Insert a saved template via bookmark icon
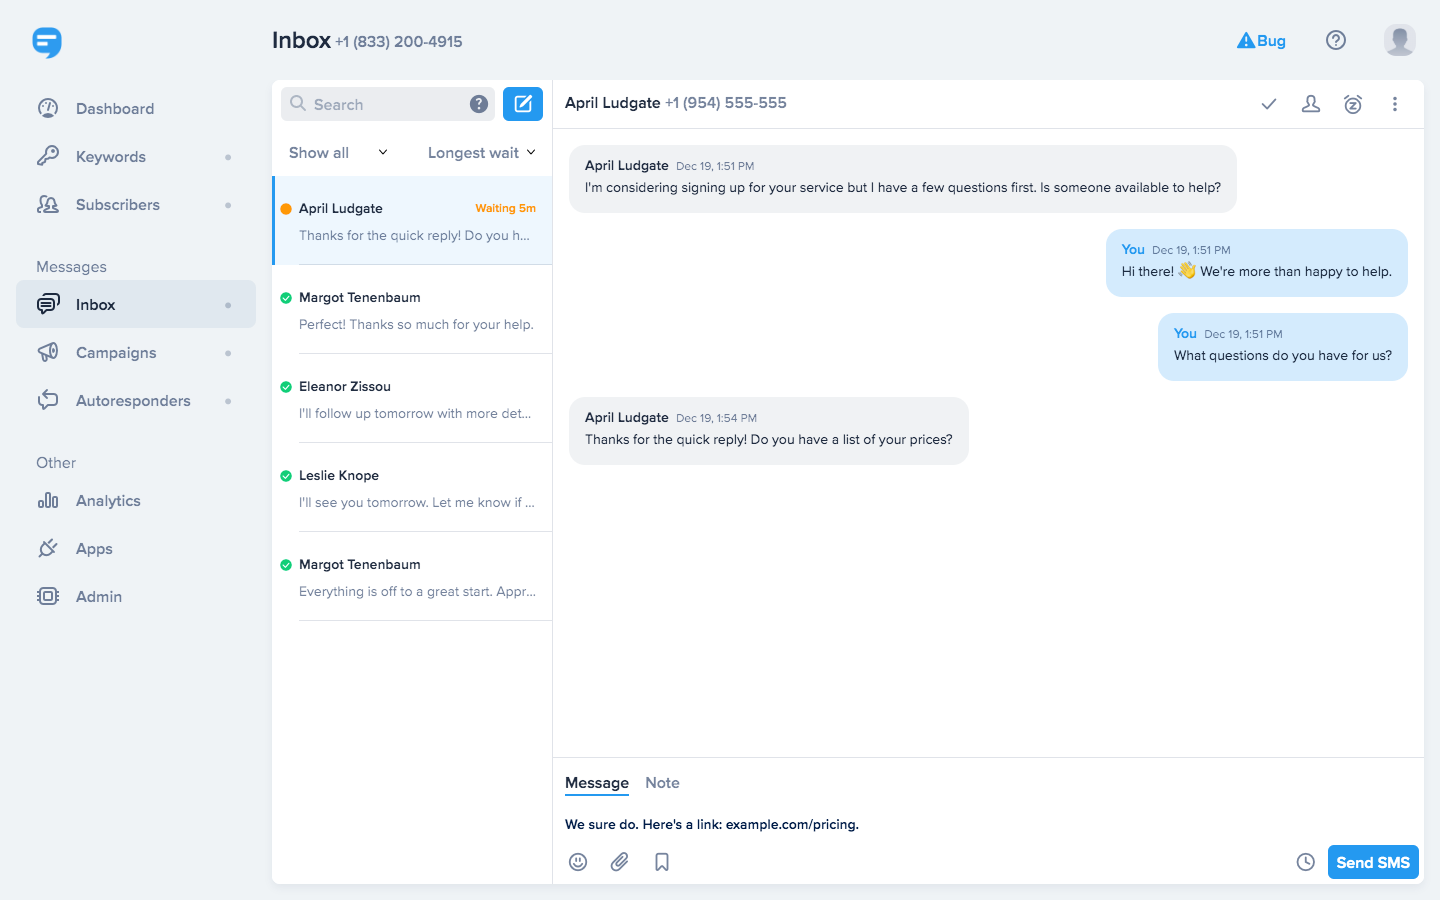 tap(662, 862)
